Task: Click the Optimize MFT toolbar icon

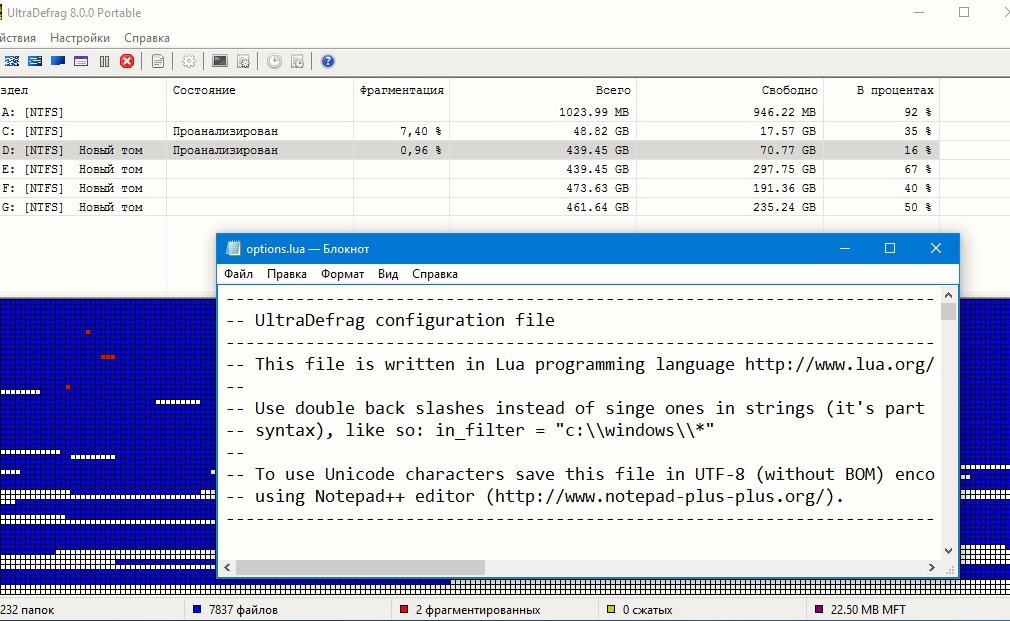Action: 81,61
